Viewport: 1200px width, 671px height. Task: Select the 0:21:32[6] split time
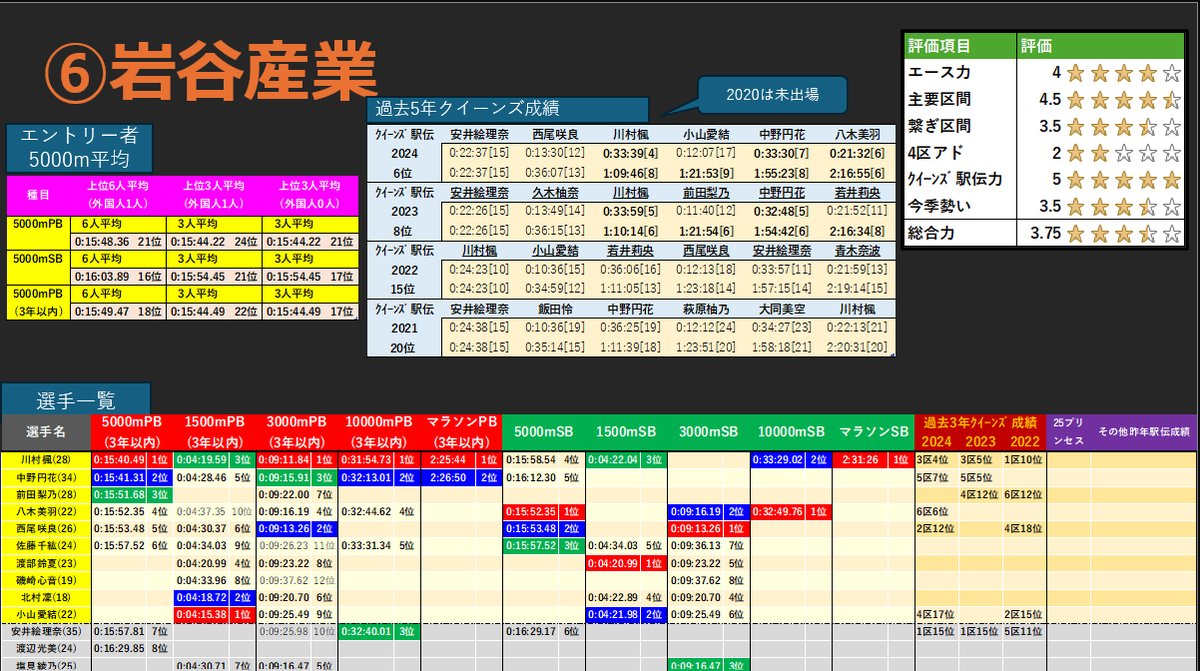point(856,152)
